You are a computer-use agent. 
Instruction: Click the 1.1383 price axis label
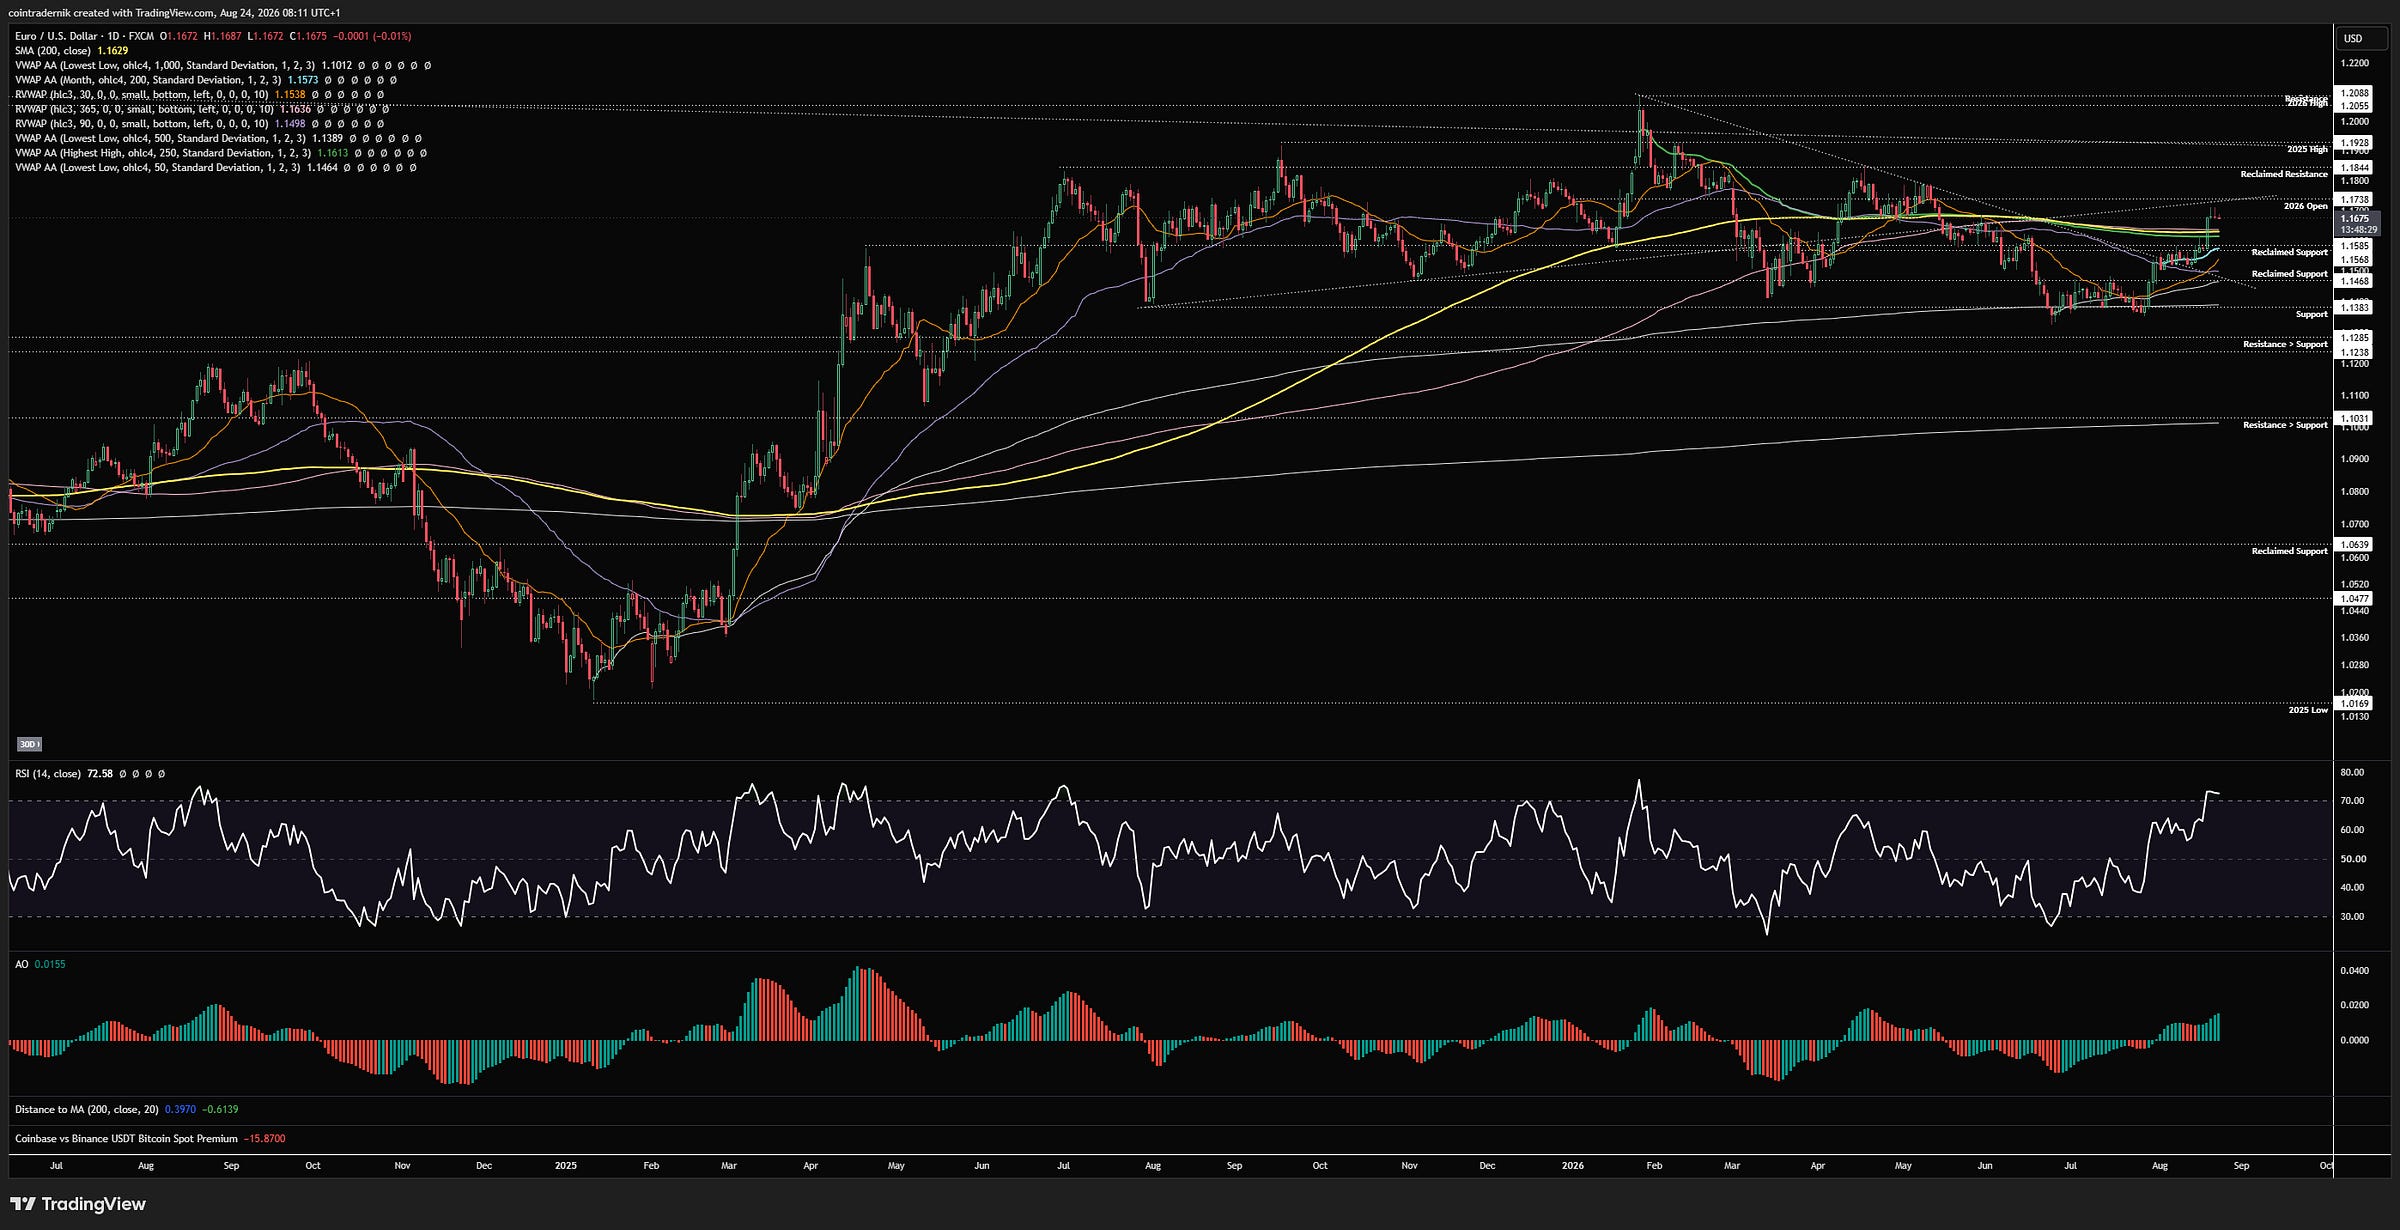coord(2353,308)
